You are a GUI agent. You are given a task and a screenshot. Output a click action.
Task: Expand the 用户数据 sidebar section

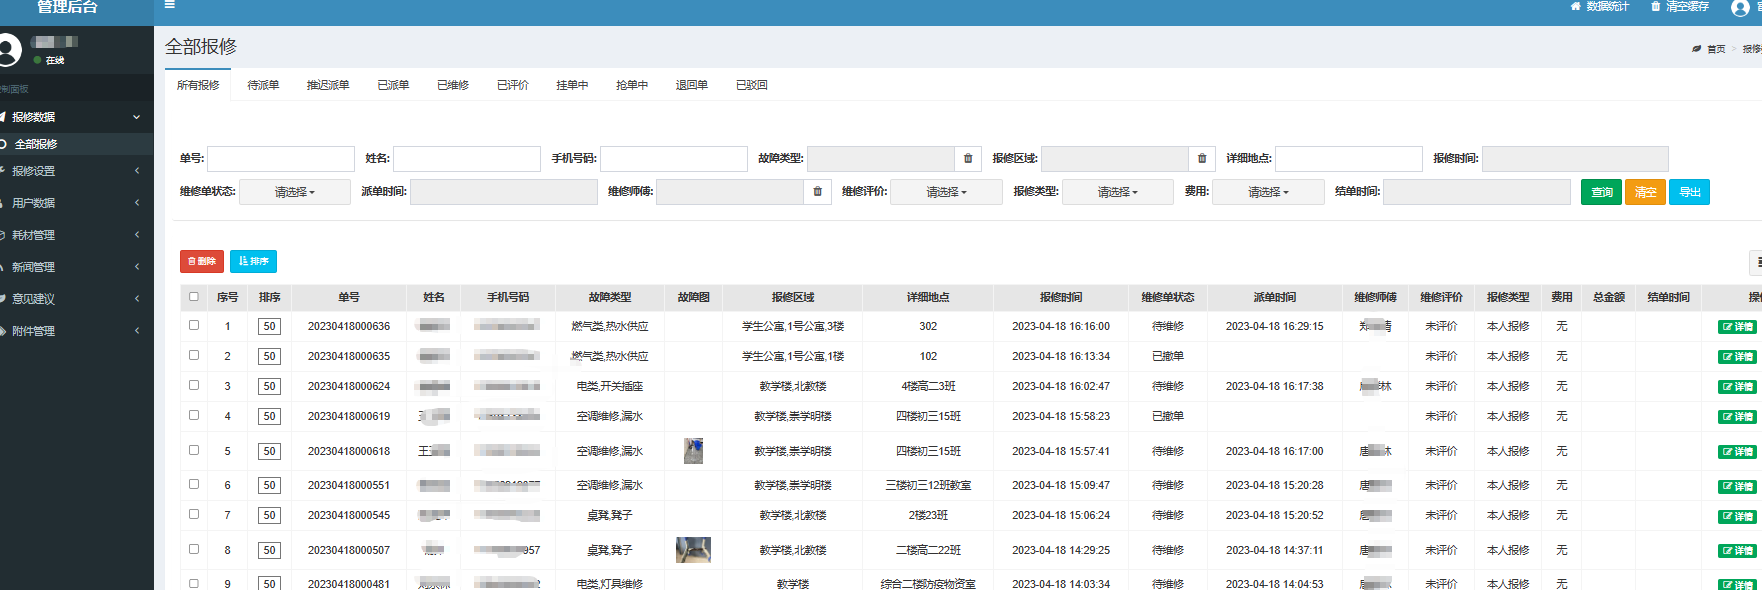click(x=77, y=203)
